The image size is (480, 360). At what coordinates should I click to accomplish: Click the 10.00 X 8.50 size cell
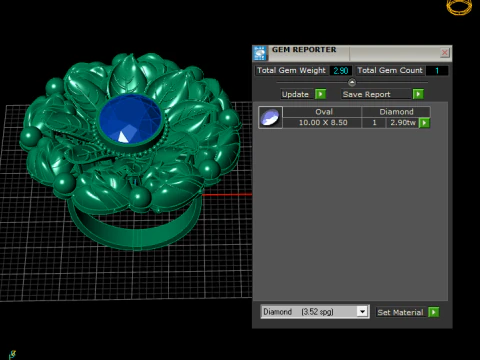(322, 123)
